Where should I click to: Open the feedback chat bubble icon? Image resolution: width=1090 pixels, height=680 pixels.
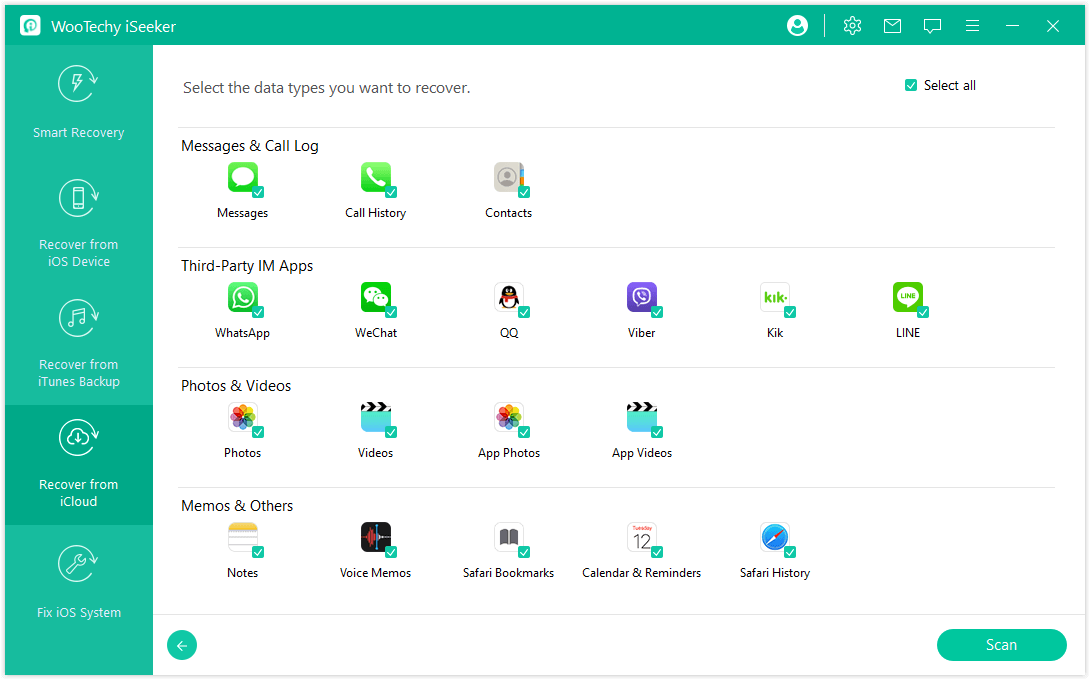[932, 26]
